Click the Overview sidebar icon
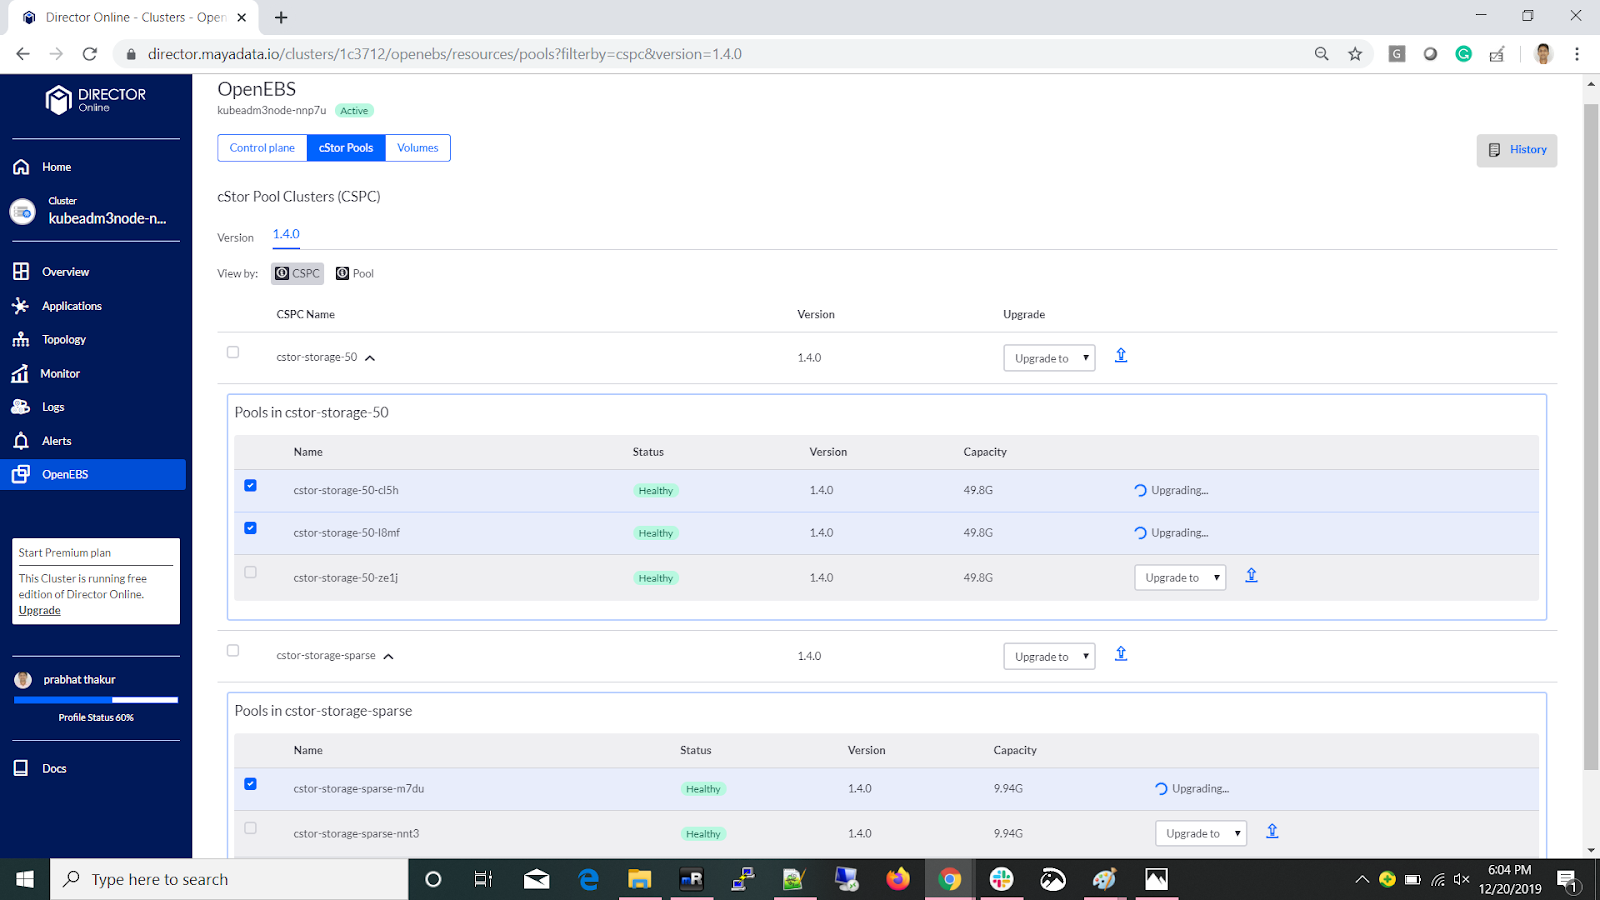The image size is (1600, 900). pyautogui.click(x=21, y=272)
